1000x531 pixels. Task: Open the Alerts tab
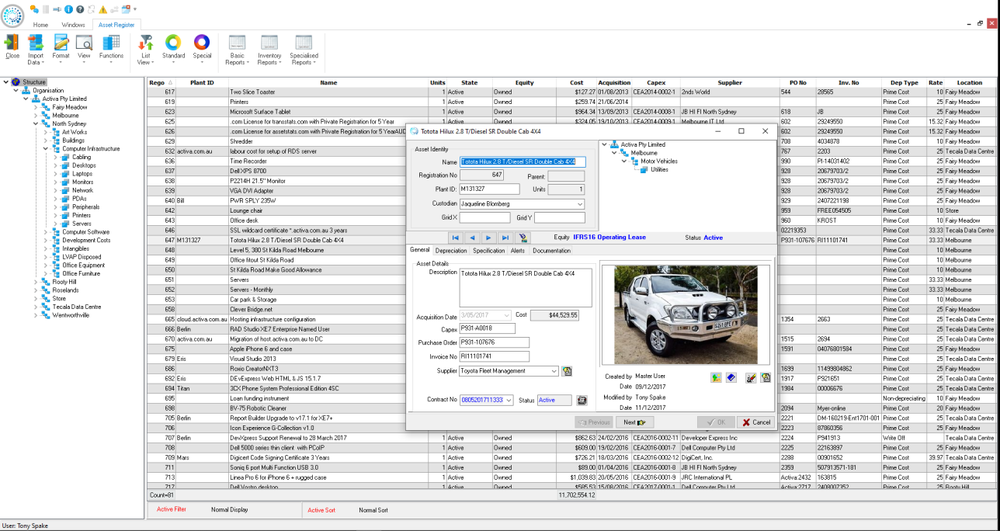click(x=517, y=251)
